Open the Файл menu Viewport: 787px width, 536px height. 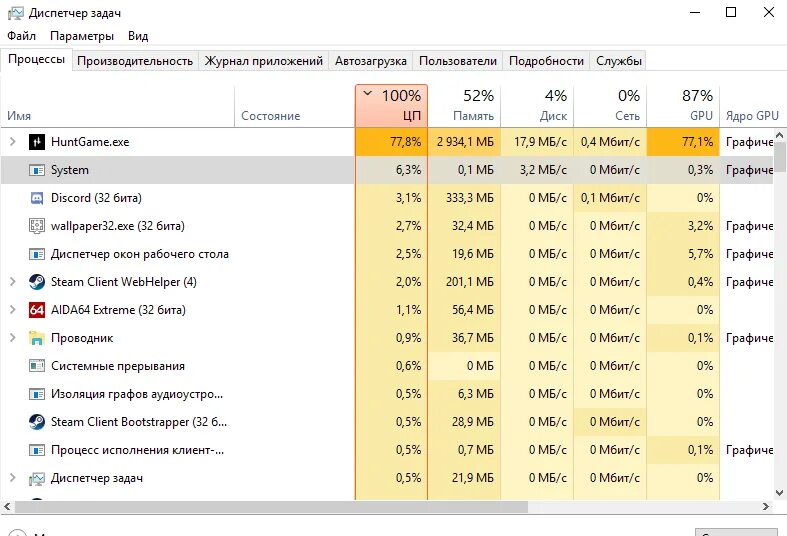[22, 36]
